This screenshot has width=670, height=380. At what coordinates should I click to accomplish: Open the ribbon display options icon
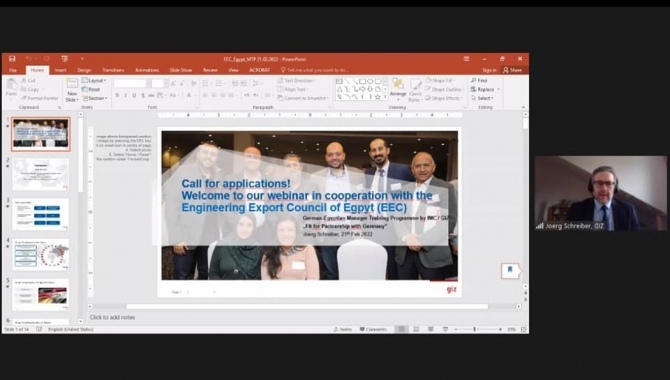click(466, 59)
